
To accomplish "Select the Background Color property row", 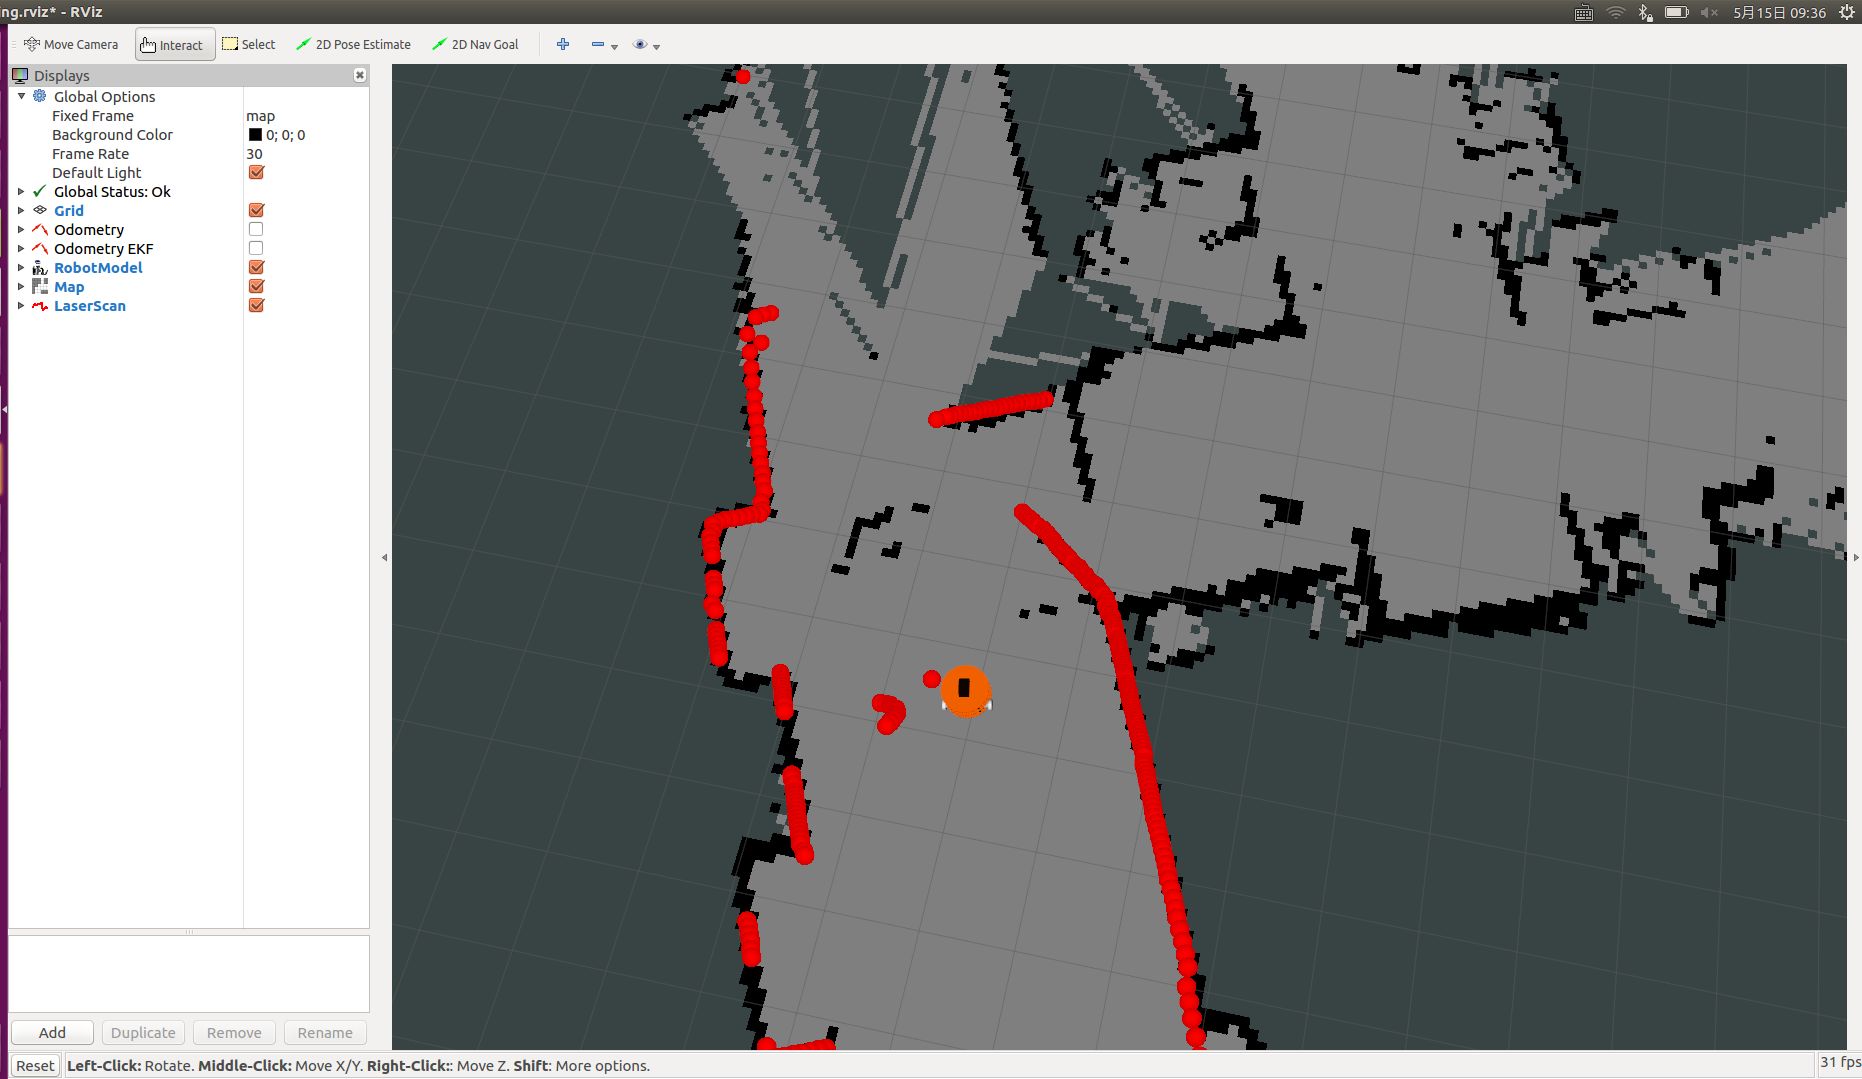I will (x=189, y=134).
